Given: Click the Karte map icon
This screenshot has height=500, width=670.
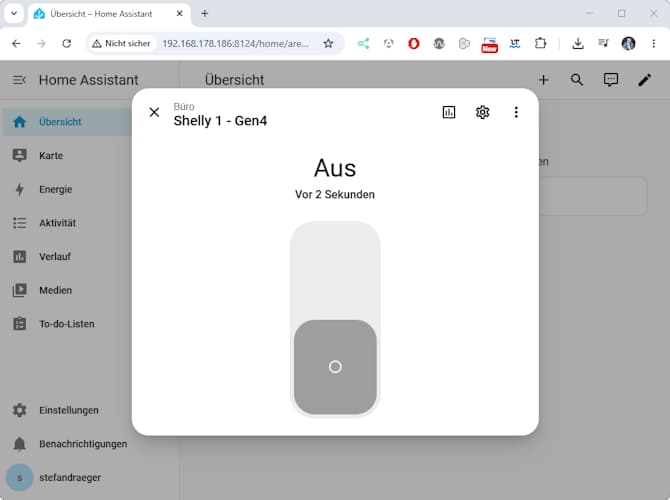Looking at the screenshot, I should 19,156.
